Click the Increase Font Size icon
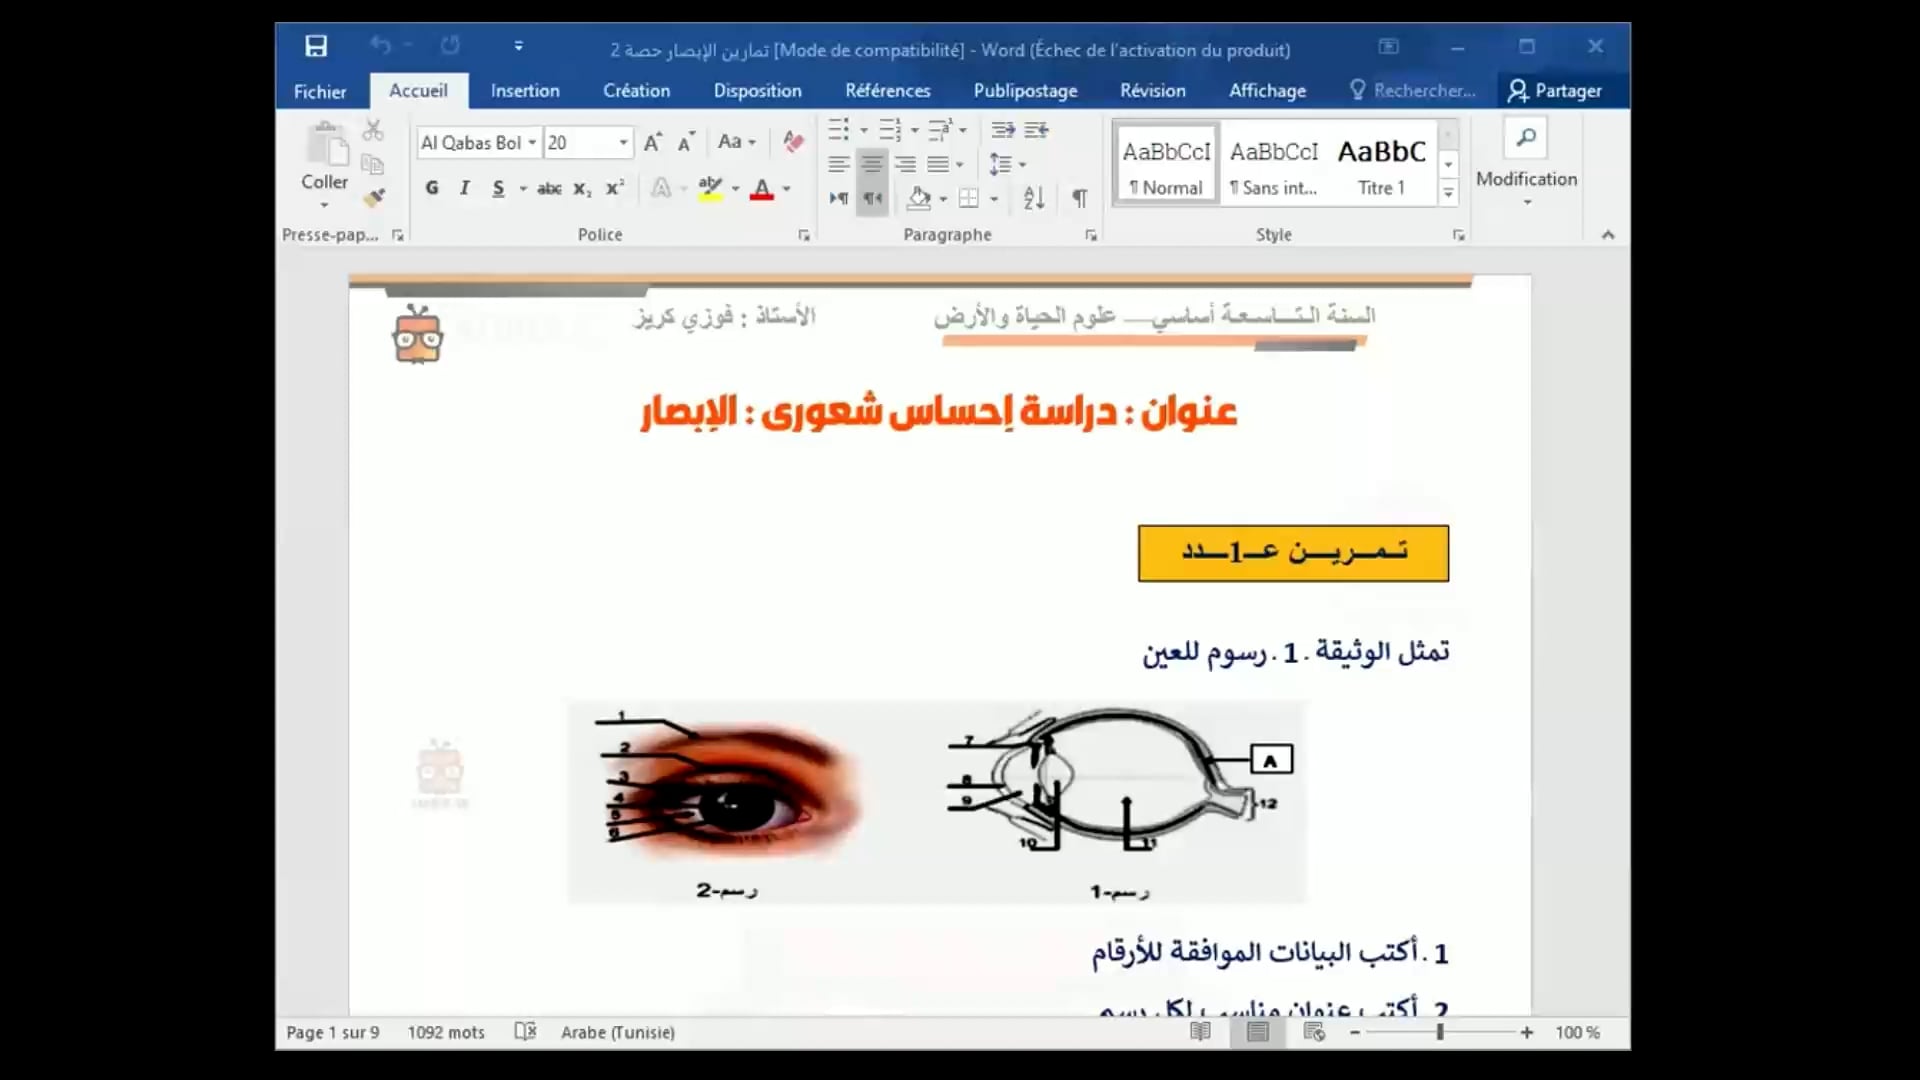 (652, 142)
